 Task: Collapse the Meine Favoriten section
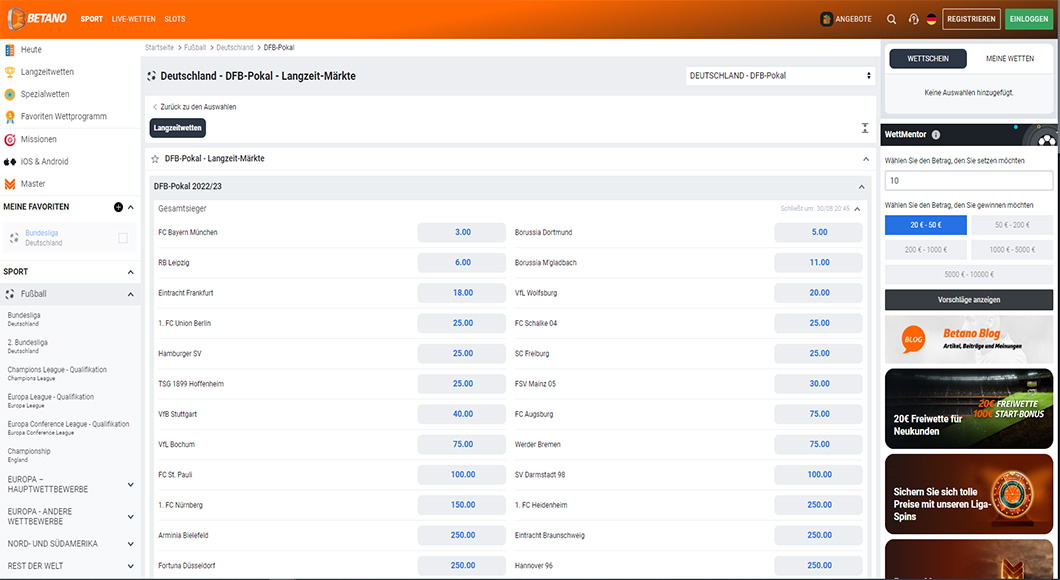tap(130, 207)
